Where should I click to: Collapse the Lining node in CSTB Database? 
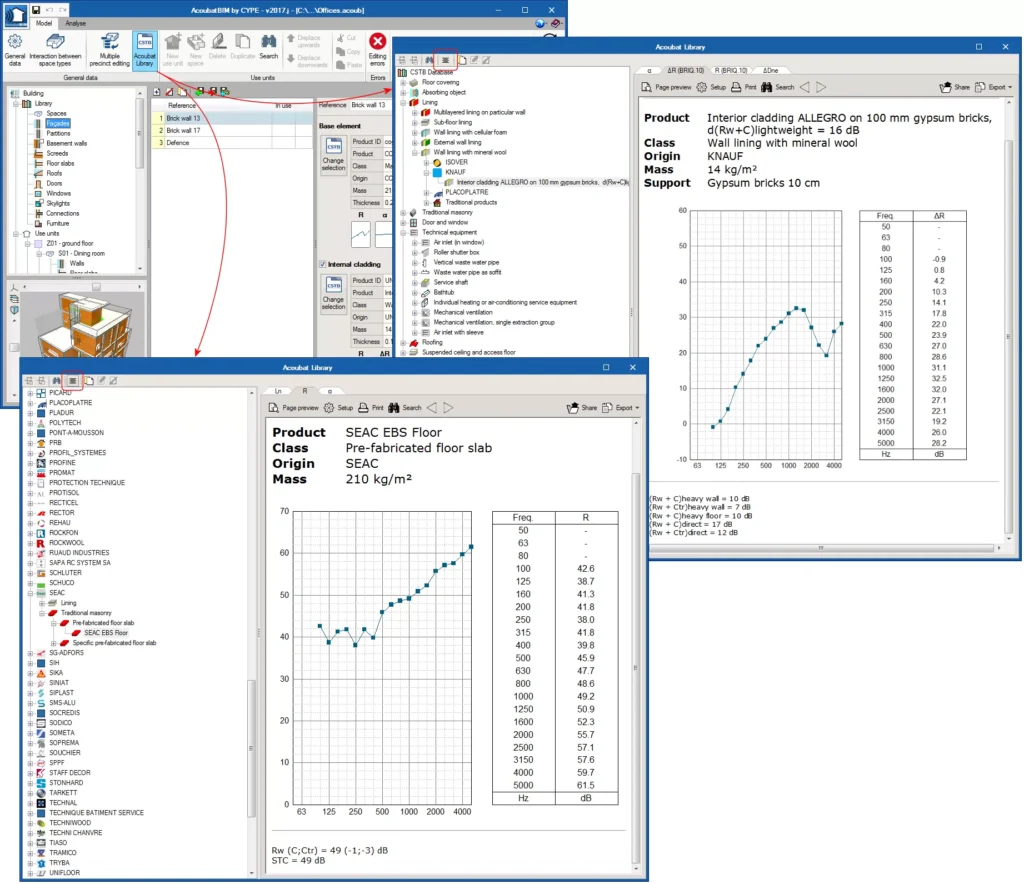pyautogui.click(x=403, y=103)
